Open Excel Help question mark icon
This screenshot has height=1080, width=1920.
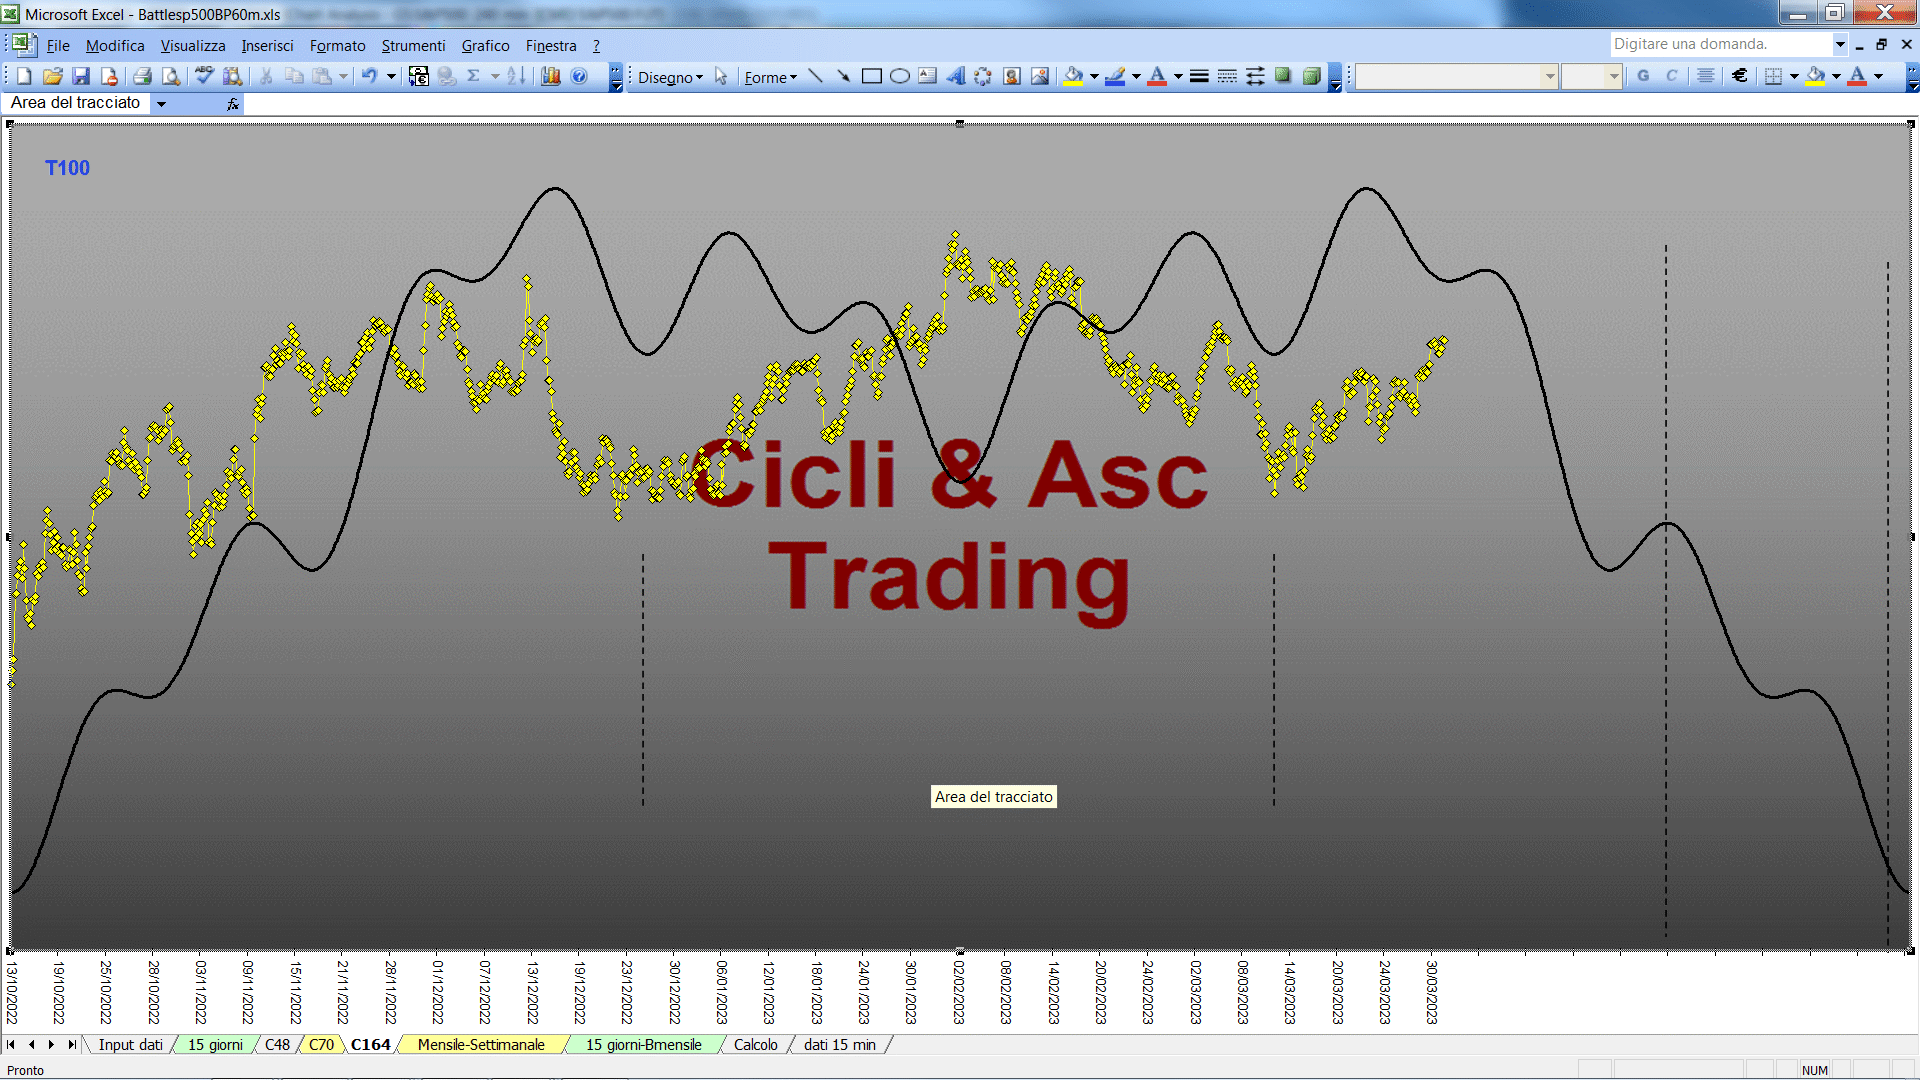(x=579, y=76)
